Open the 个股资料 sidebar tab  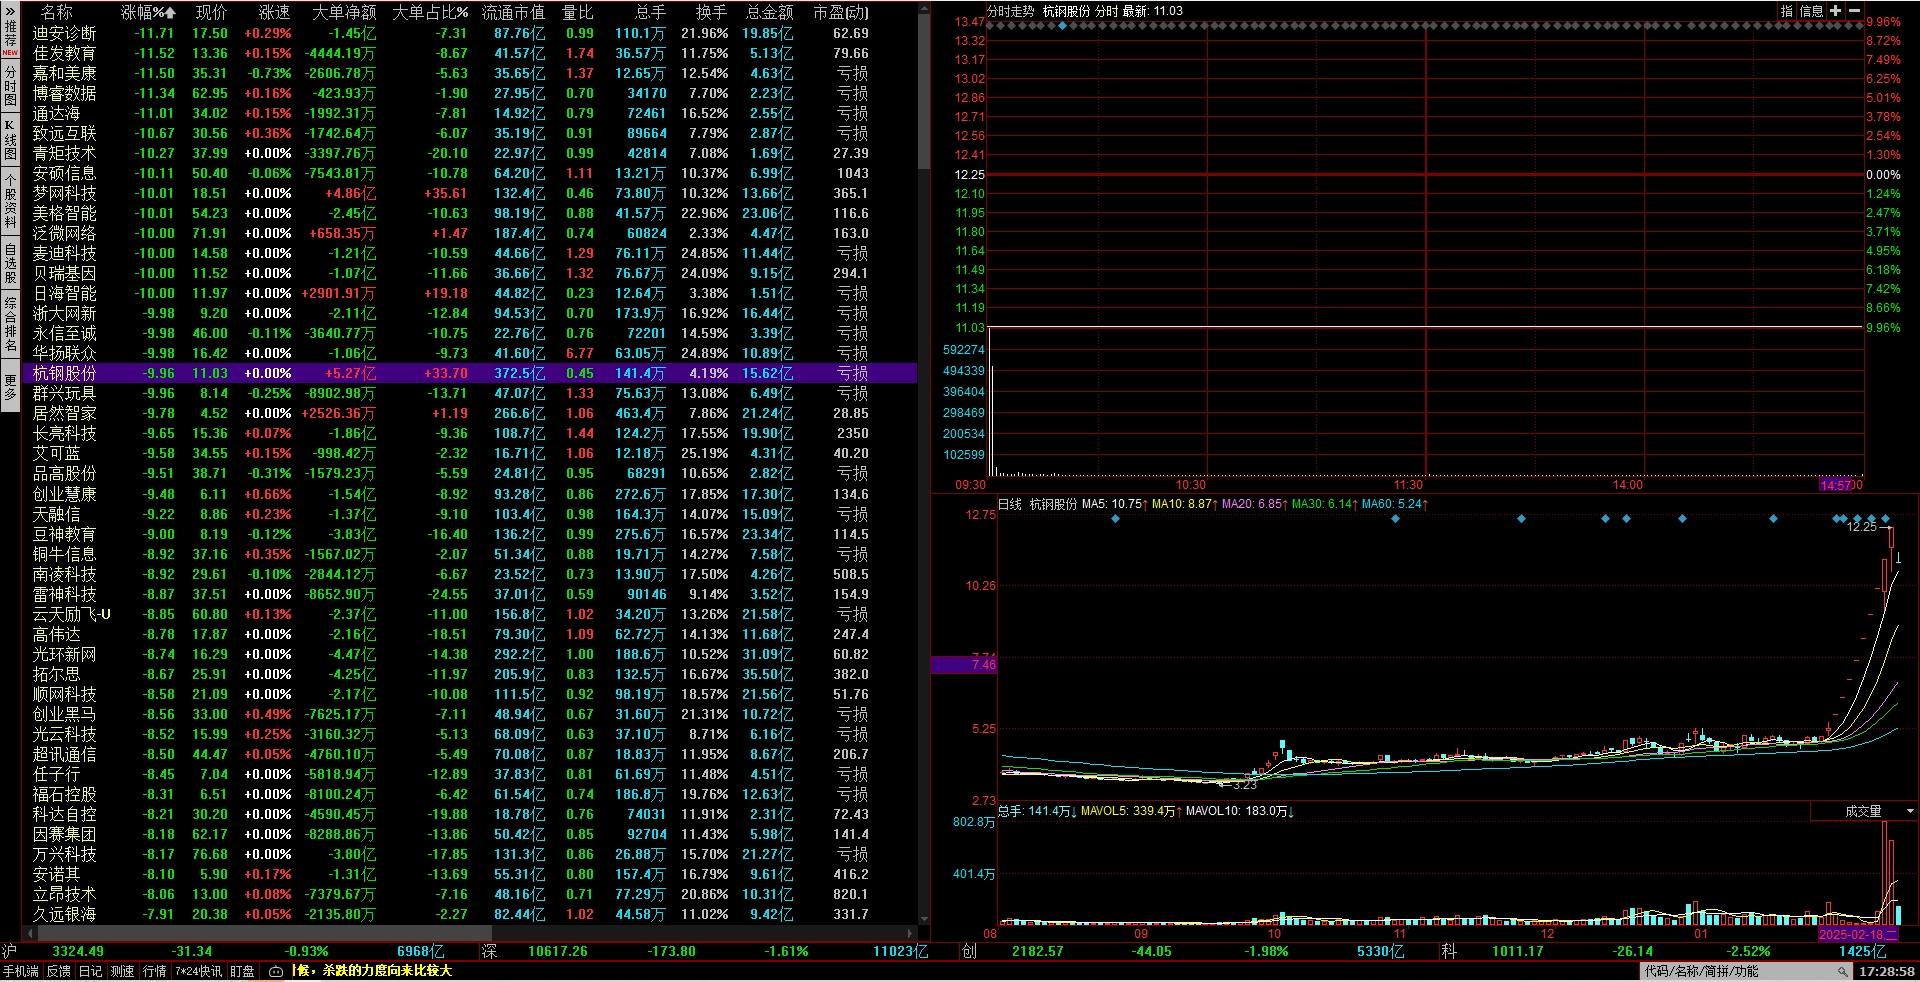[10, 203]
